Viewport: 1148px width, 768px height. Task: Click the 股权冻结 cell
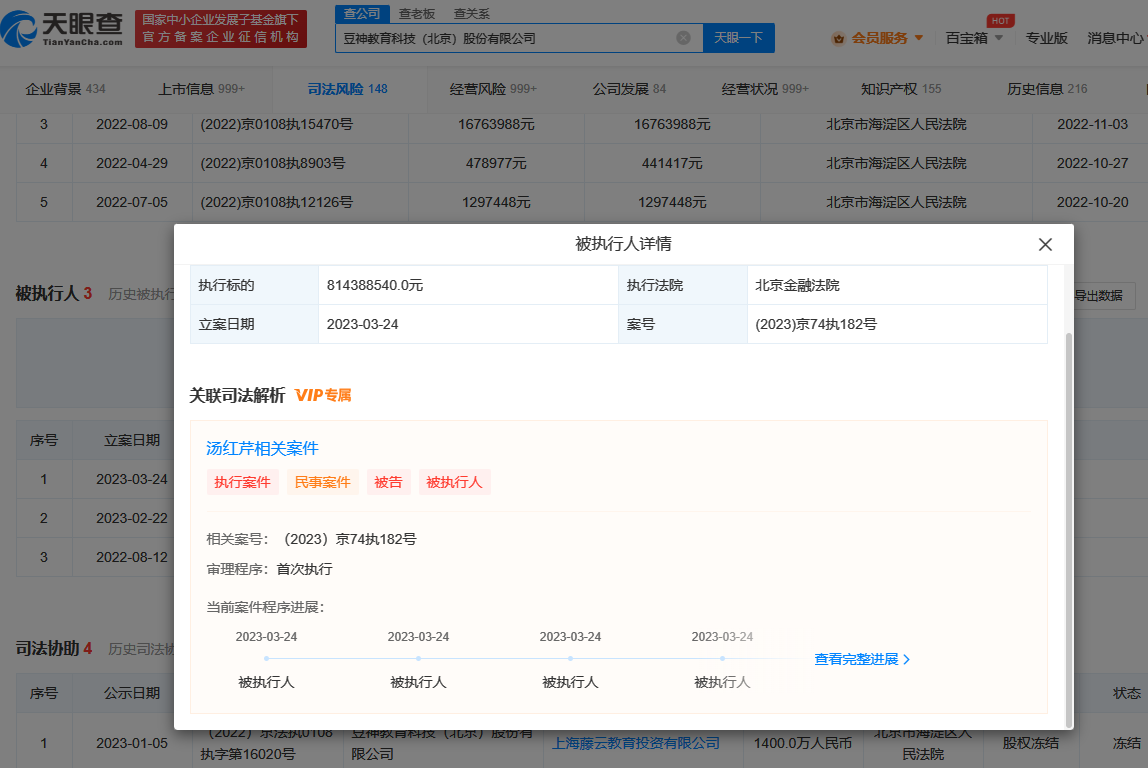click(1030, 744)
